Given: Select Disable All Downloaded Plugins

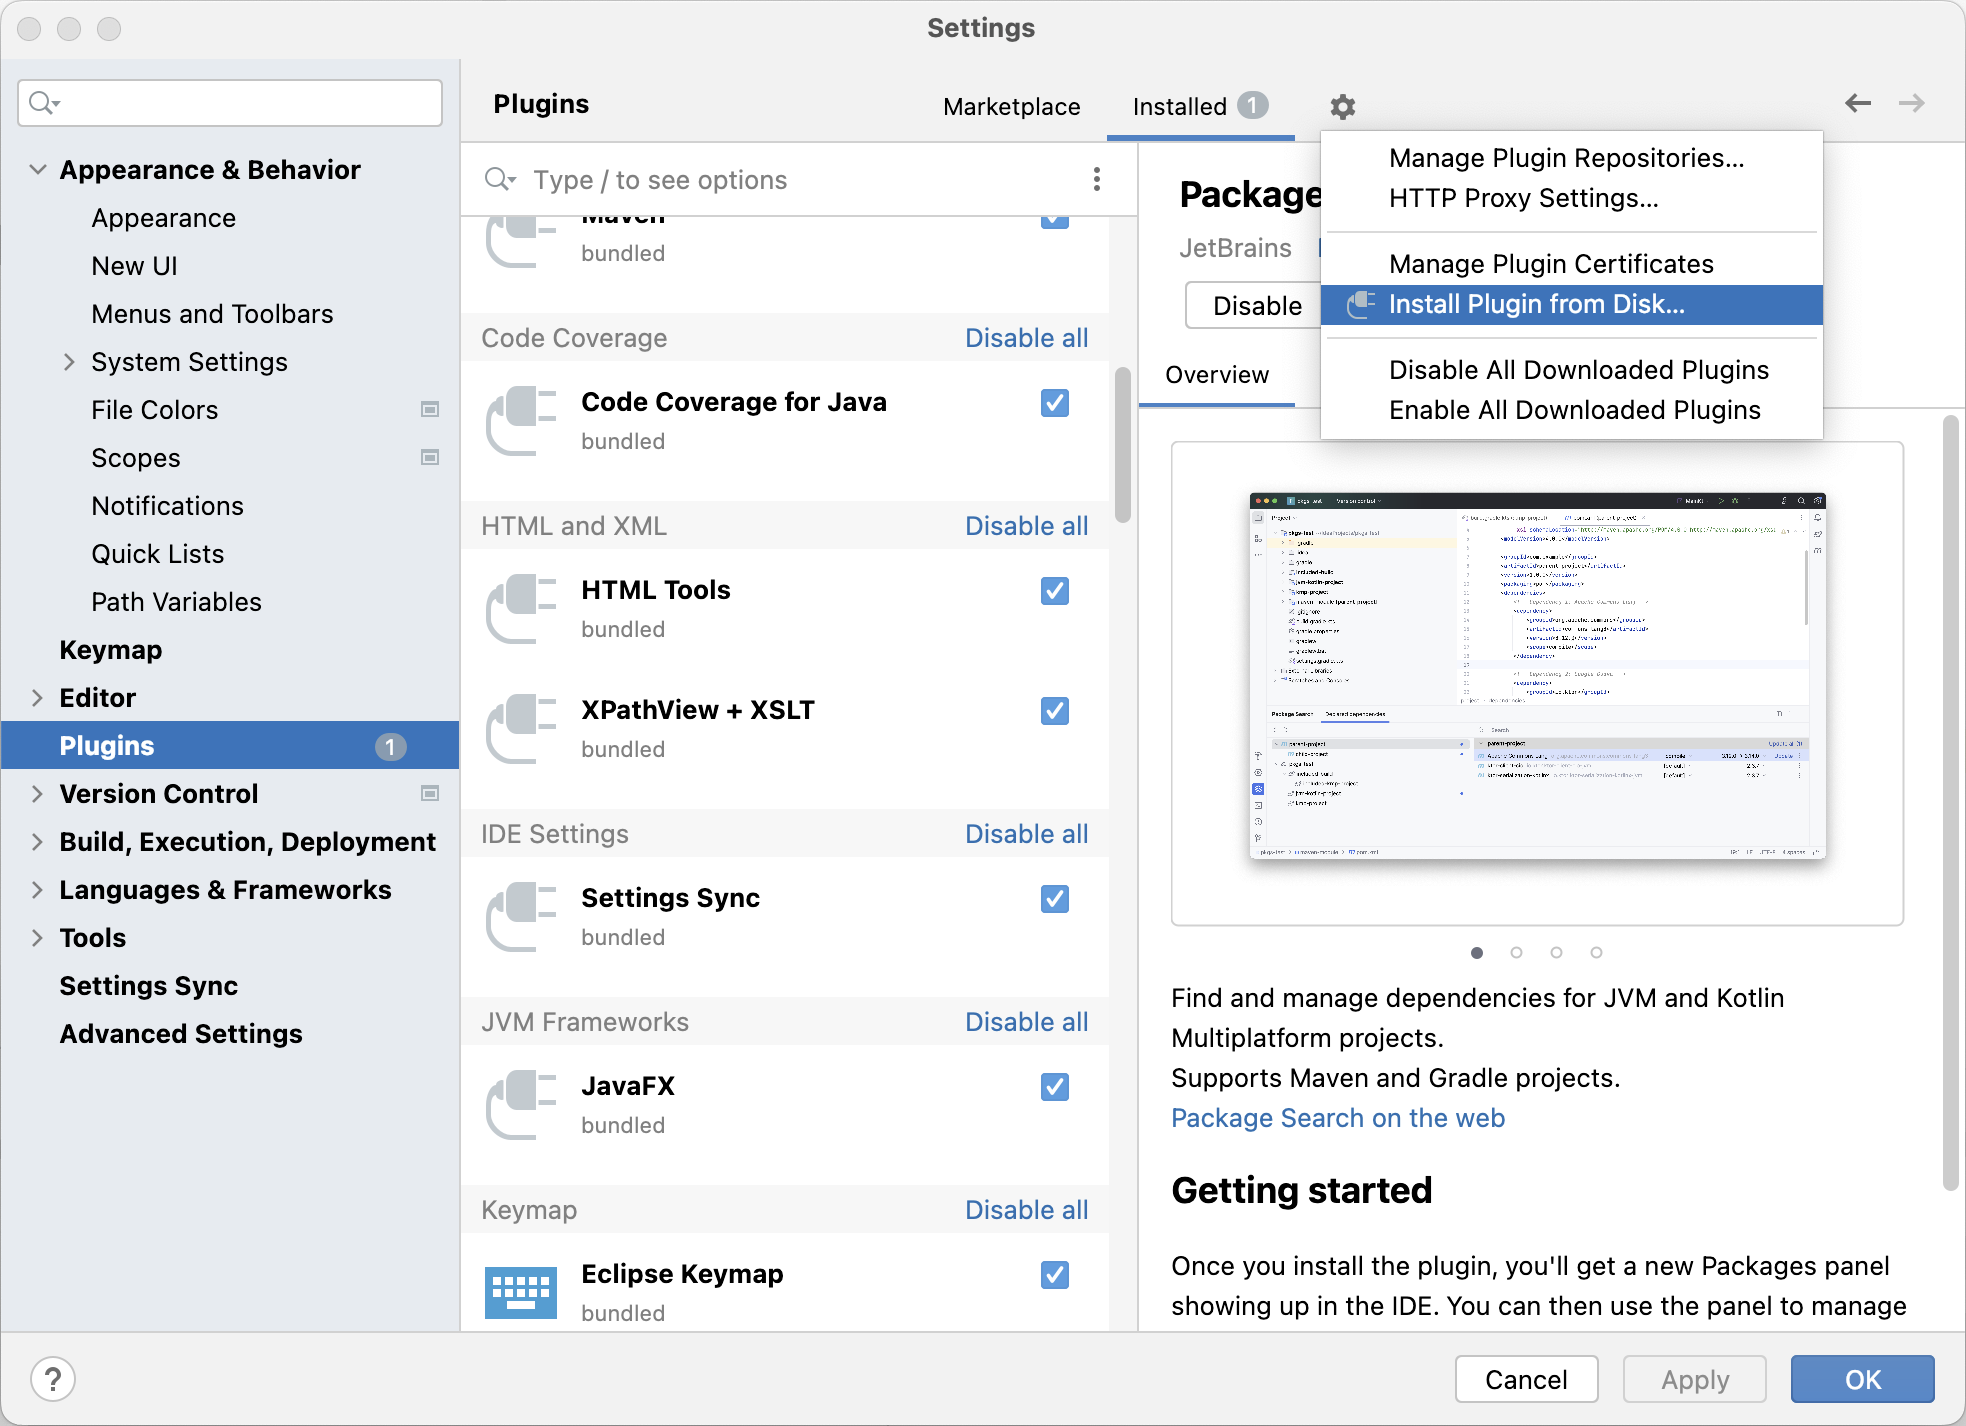Looking at the screenshot, I should (1571, 370).
